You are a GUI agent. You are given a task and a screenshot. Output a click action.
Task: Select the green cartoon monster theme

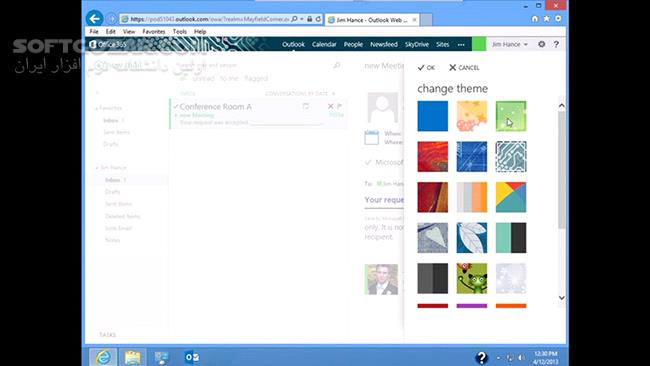coord(472,279)
